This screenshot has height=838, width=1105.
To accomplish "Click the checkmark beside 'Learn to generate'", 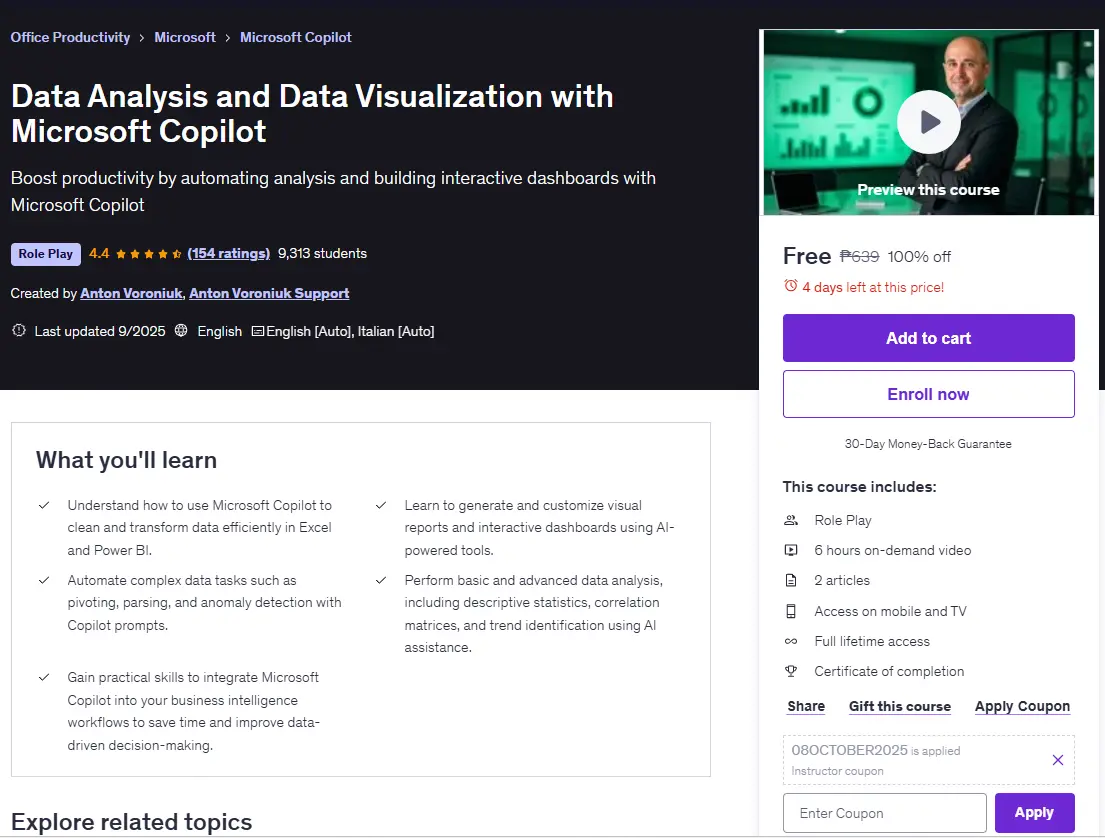I will pos(381,505).
